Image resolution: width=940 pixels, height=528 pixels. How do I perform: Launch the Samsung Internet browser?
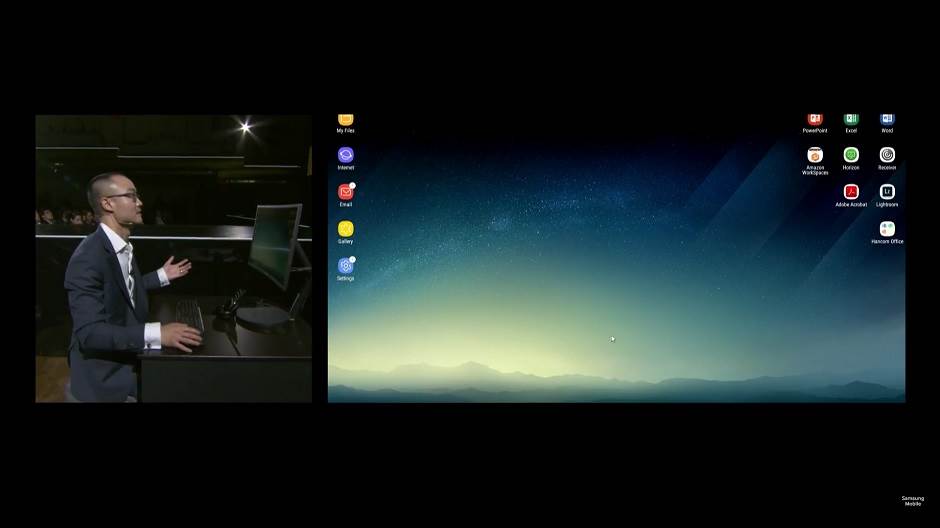pos(346,156)
